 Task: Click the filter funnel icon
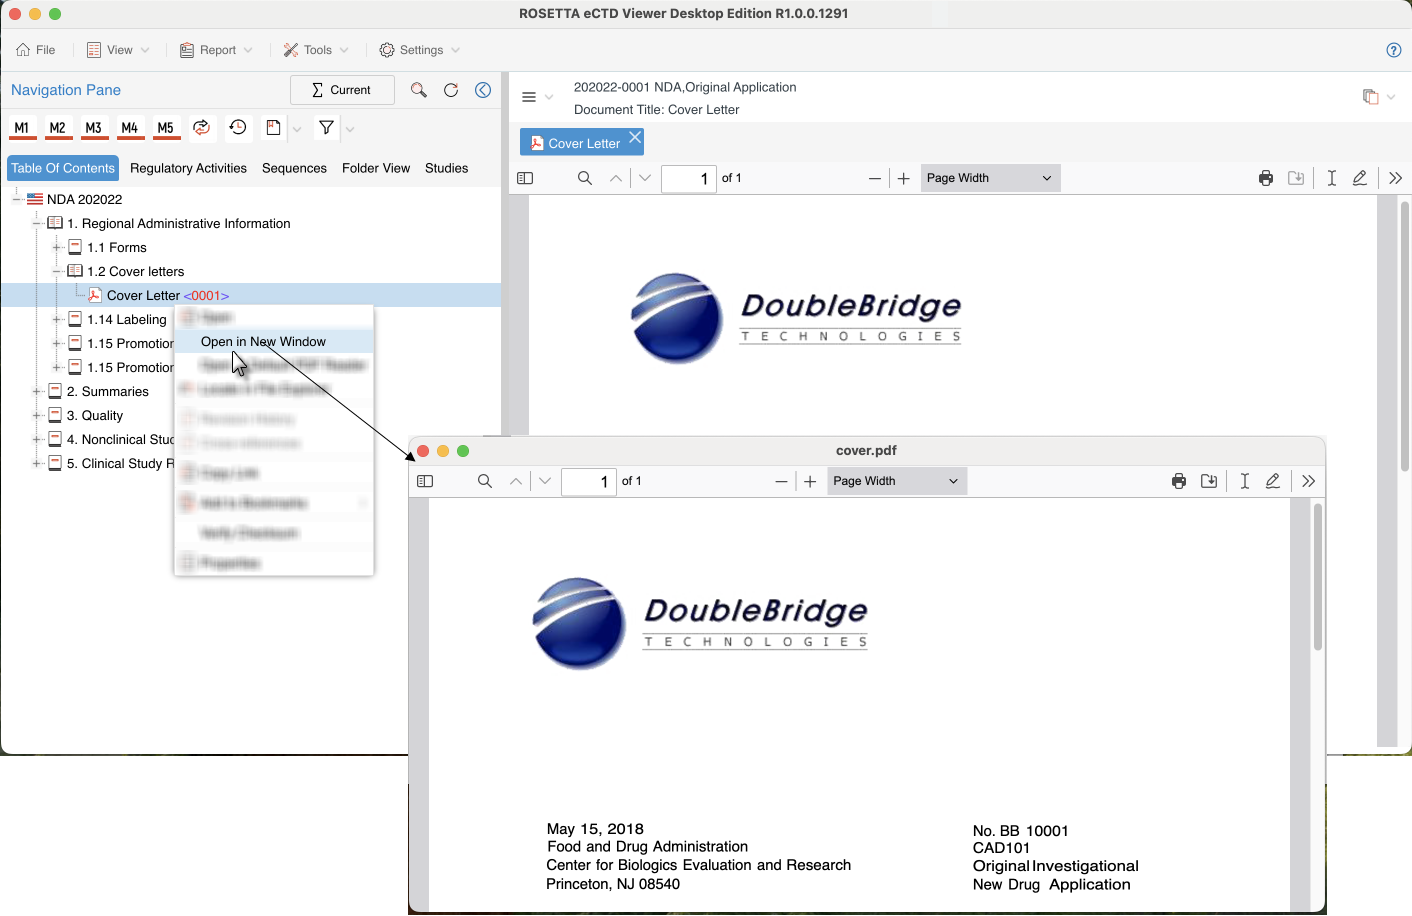326,127
